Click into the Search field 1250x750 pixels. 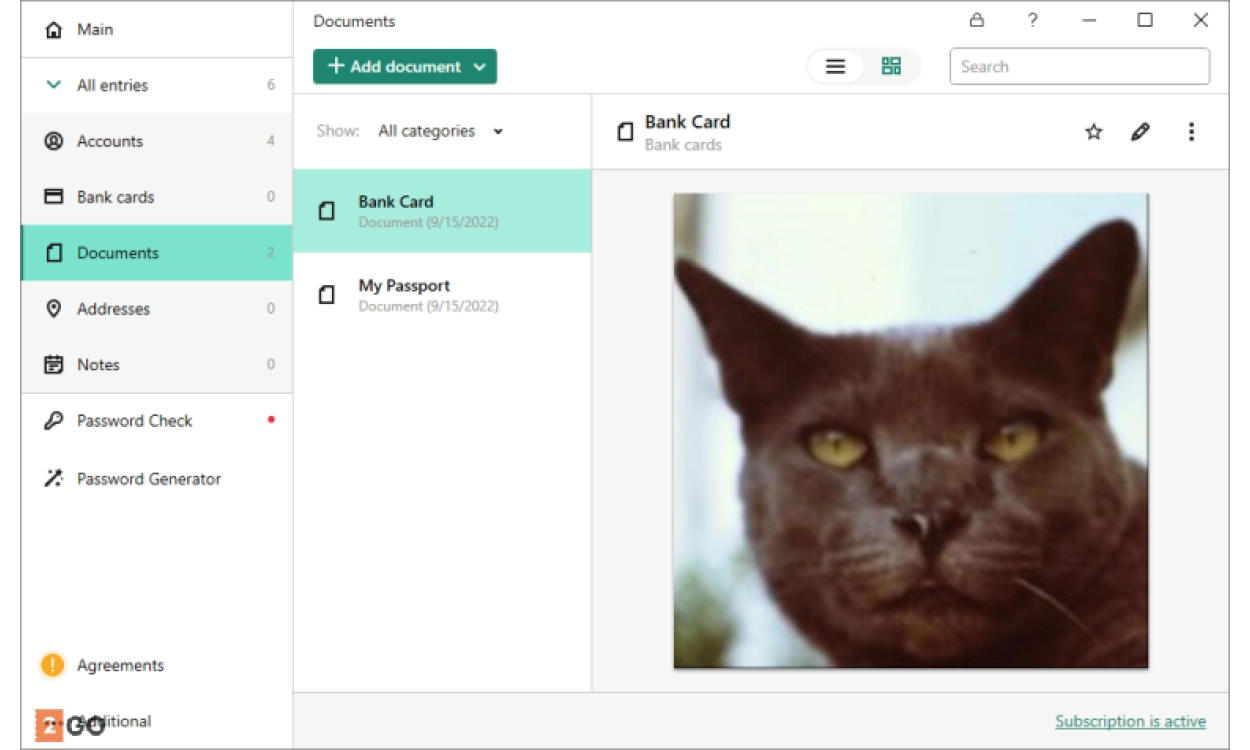point(1079,67)
